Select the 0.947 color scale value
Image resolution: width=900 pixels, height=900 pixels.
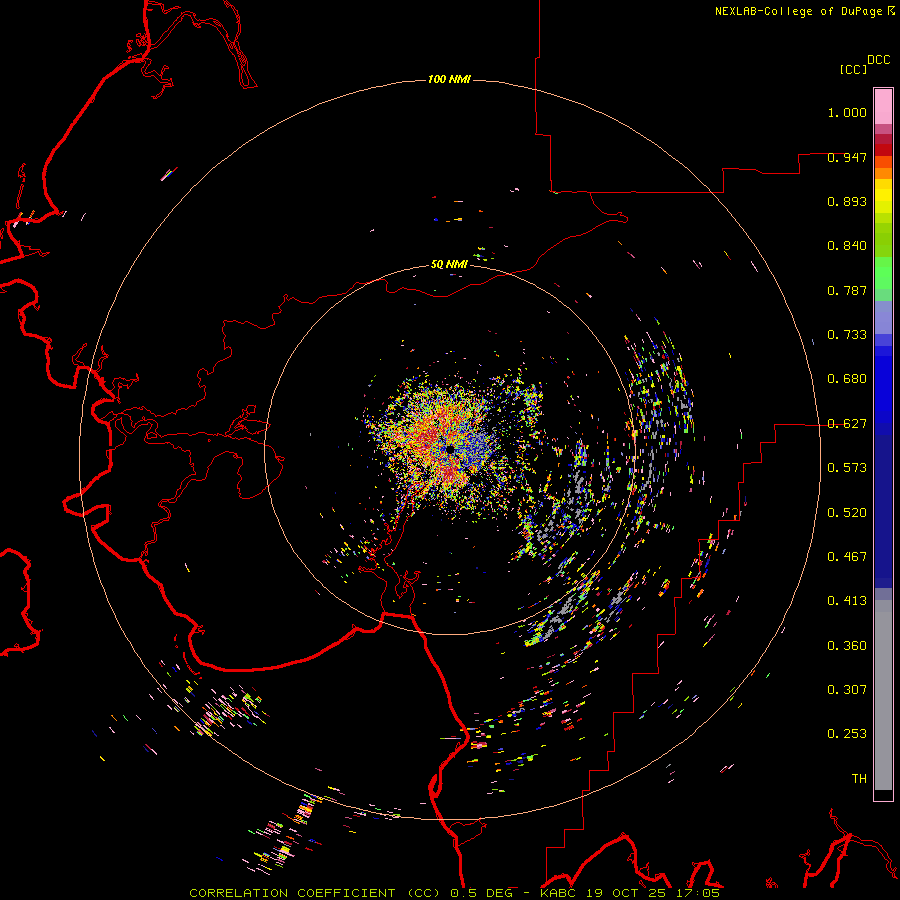click(x=847, y=157)
